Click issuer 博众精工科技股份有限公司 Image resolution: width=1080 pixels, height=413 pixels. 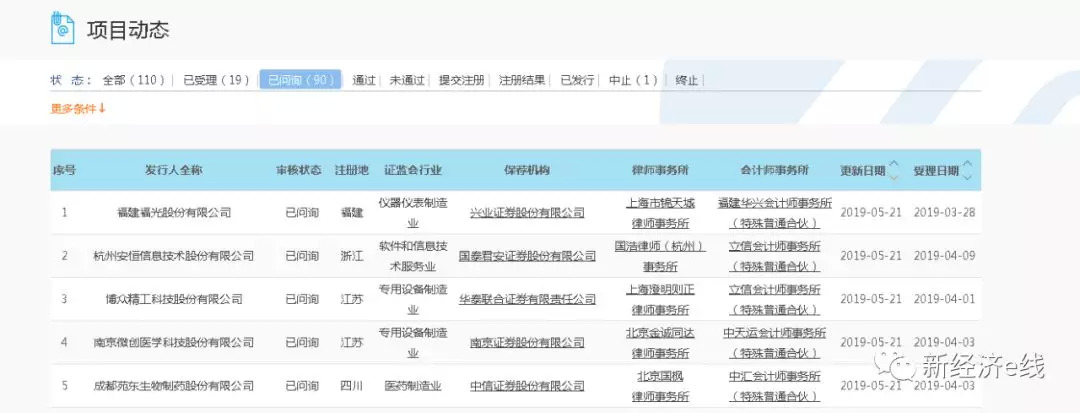(x=174, y=299)
